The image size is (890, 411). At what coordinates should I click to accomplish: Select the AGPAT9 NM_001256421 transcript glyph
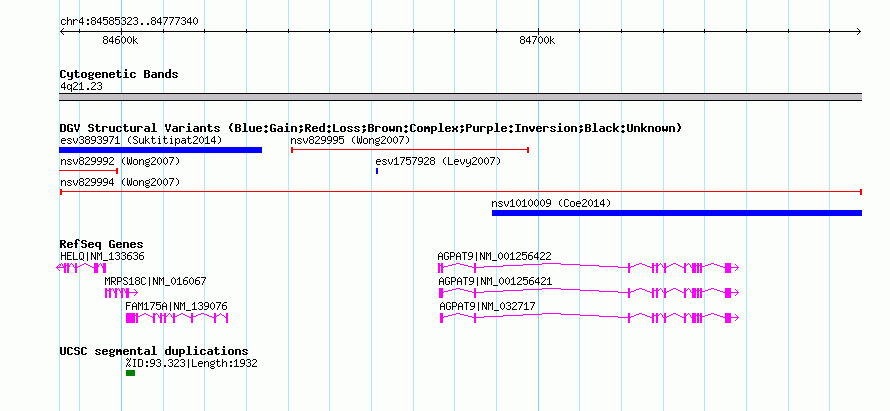coord(589,293)
